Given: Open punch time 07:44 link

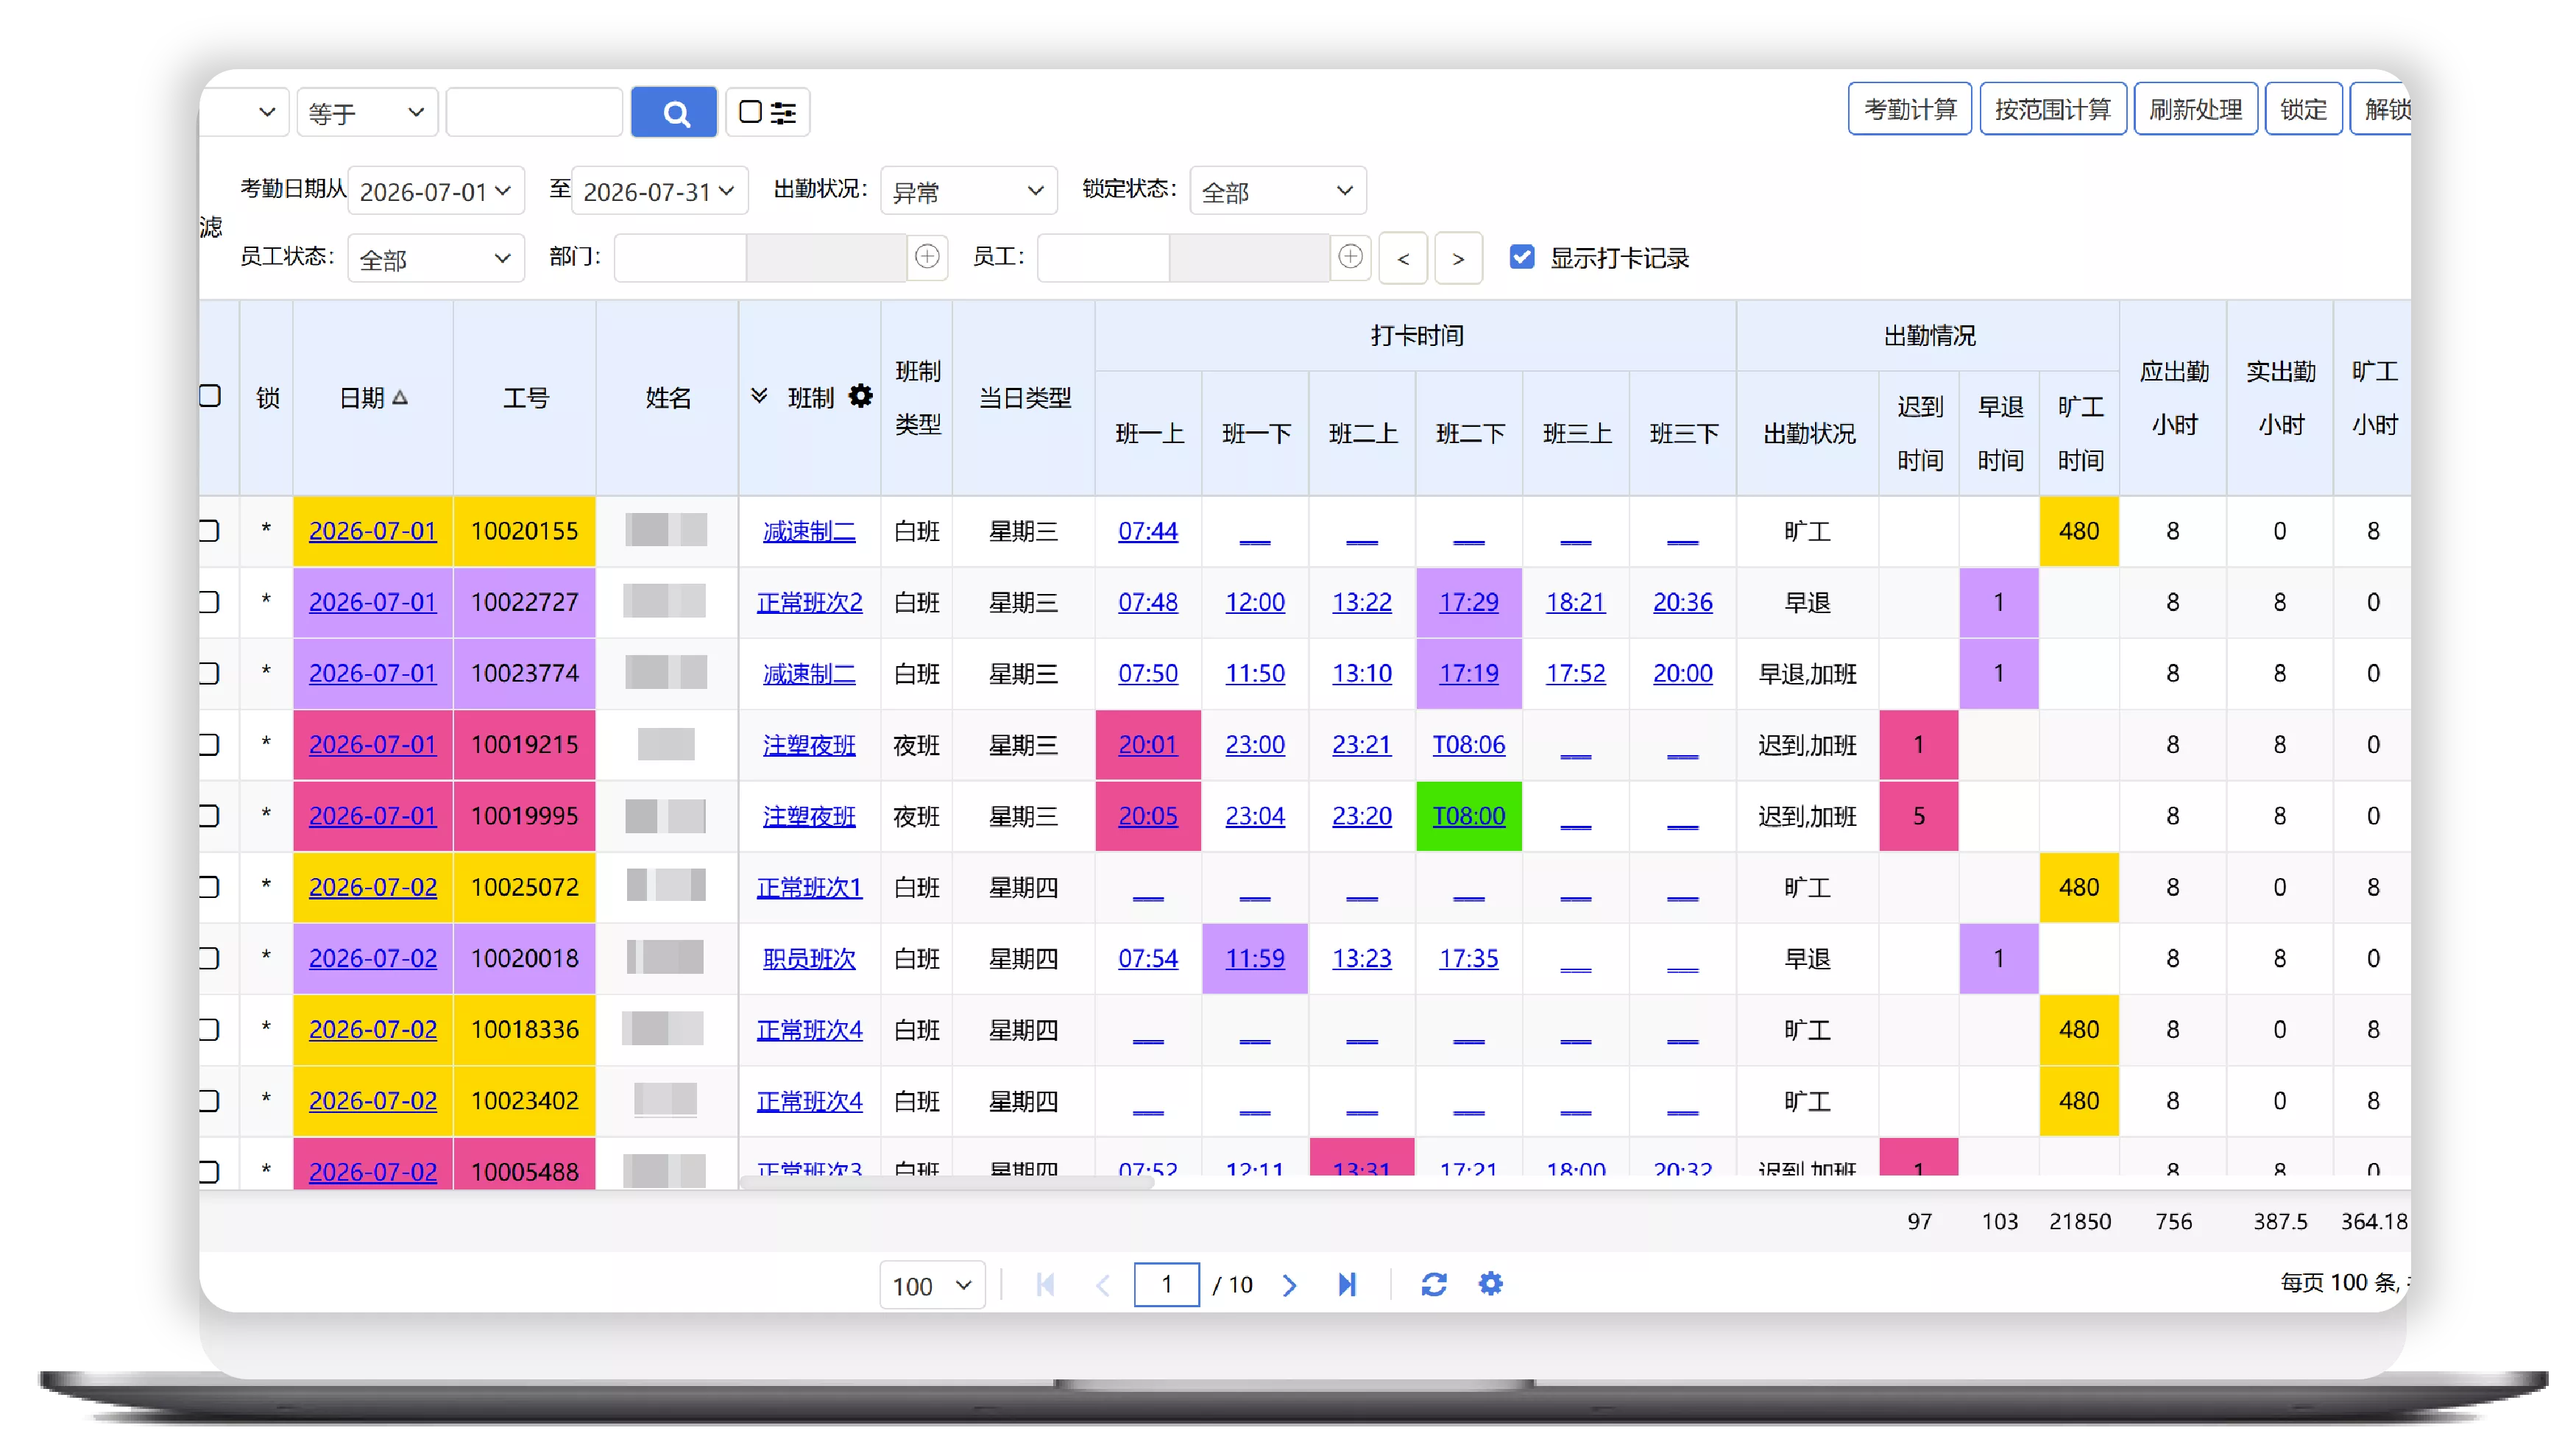Looking at the screenshot, I should [1148, 531].
